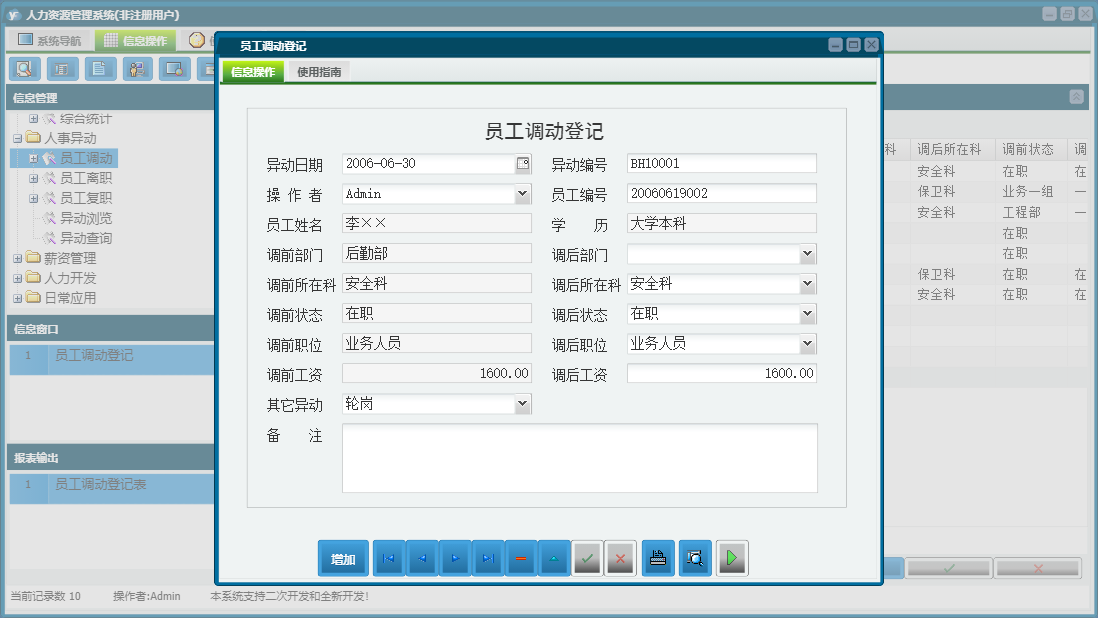Select 员工离职 in the tree
The image size is (1098, 618).
coord(86,178)
